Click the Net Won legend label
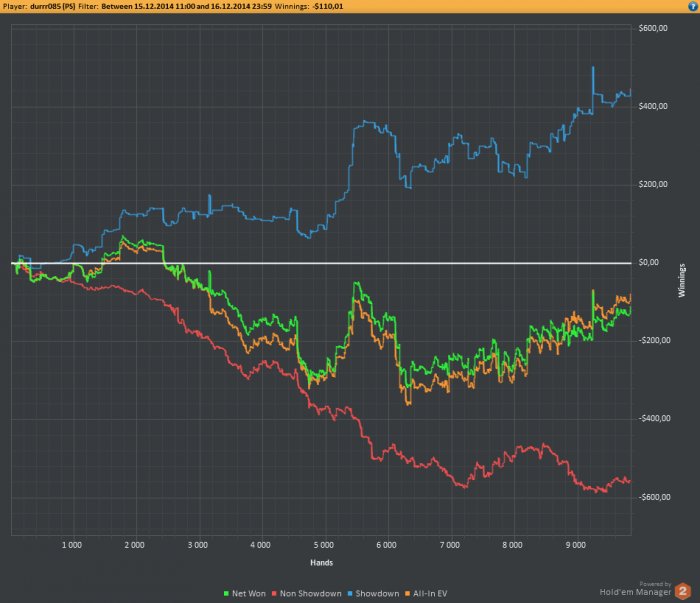The width and height of the screenshot is (700, 603). tap(249, 594)
